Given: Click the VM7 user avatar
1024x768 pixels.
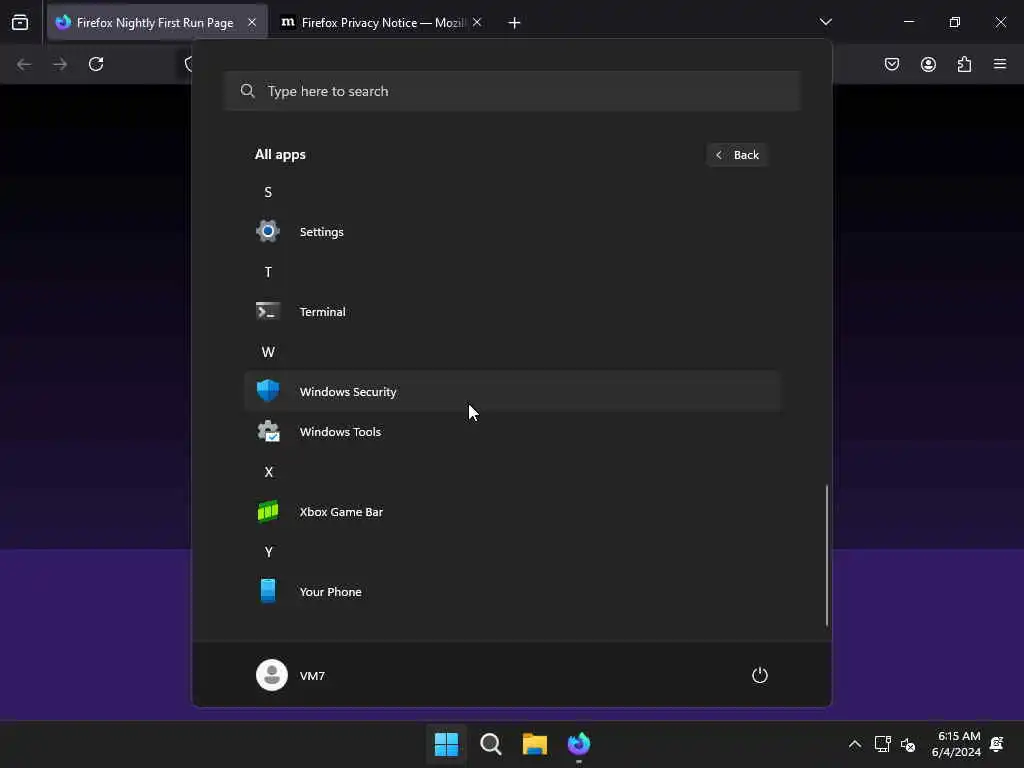Looking at the screenshot, I should 272,675.
